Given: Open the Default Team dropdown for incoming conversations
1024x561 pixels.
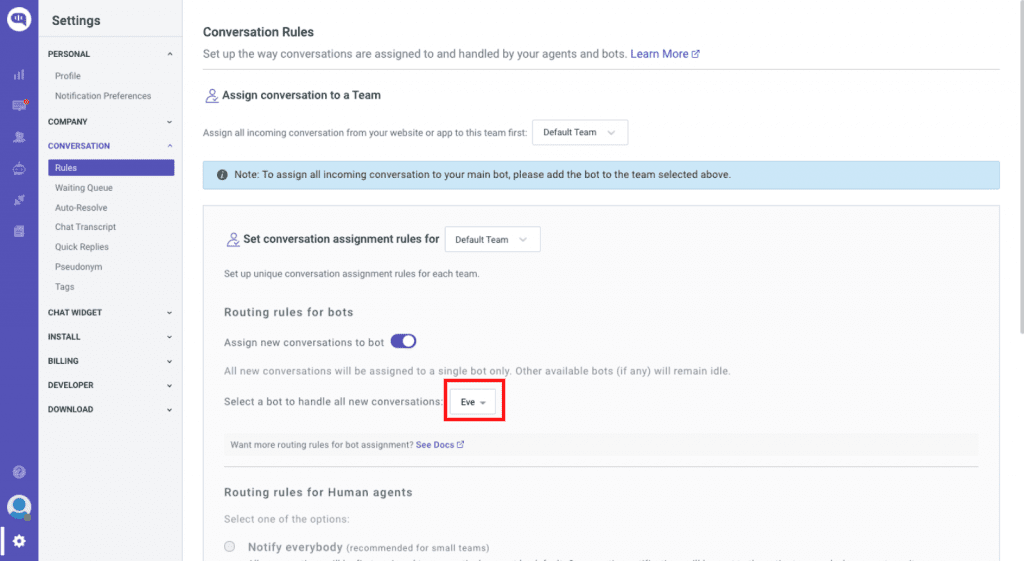Looking at the screenshot, I should pyautogui.click(x=580, y=132).
